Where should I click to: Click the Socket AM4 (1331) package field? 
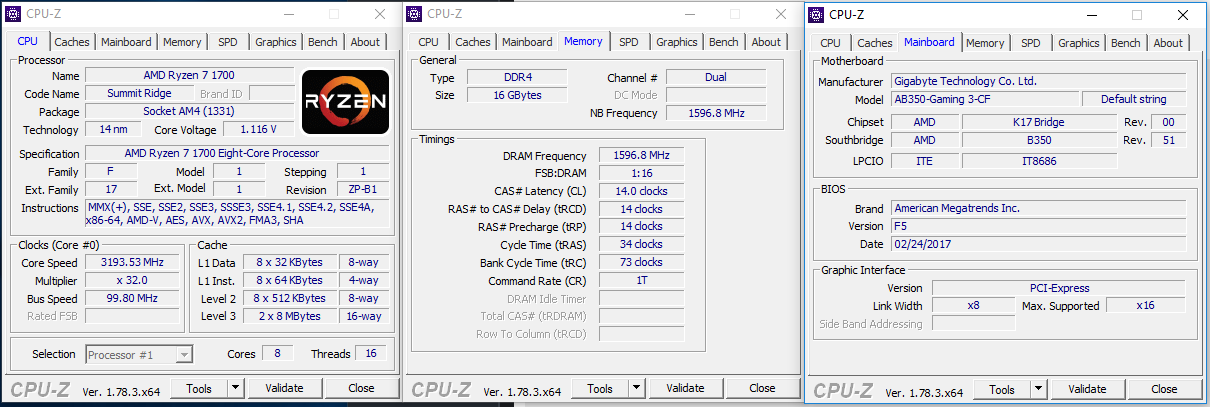(189, 112)
